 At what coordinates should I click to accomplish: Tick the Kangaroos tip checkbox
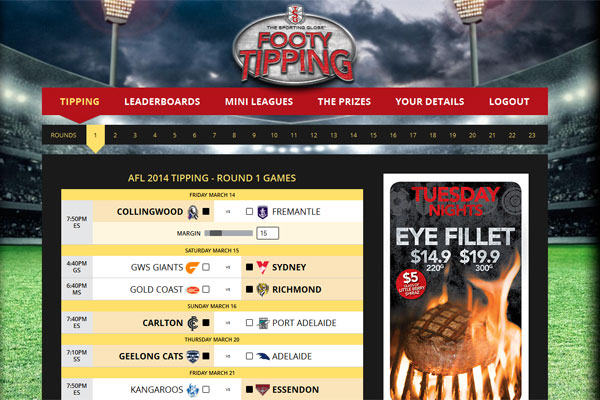206,389
